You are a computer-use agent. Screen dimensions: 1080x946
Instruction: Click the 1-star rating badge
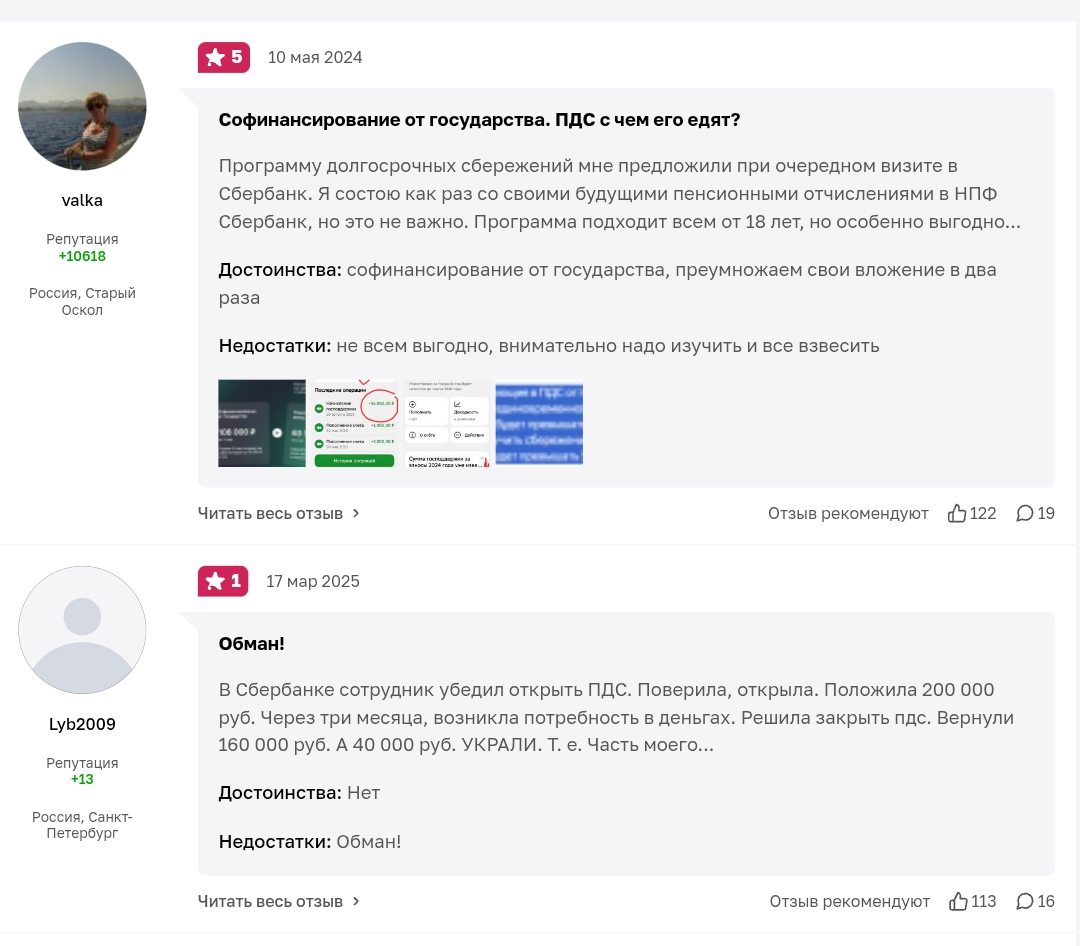click(x=223, y=581)
